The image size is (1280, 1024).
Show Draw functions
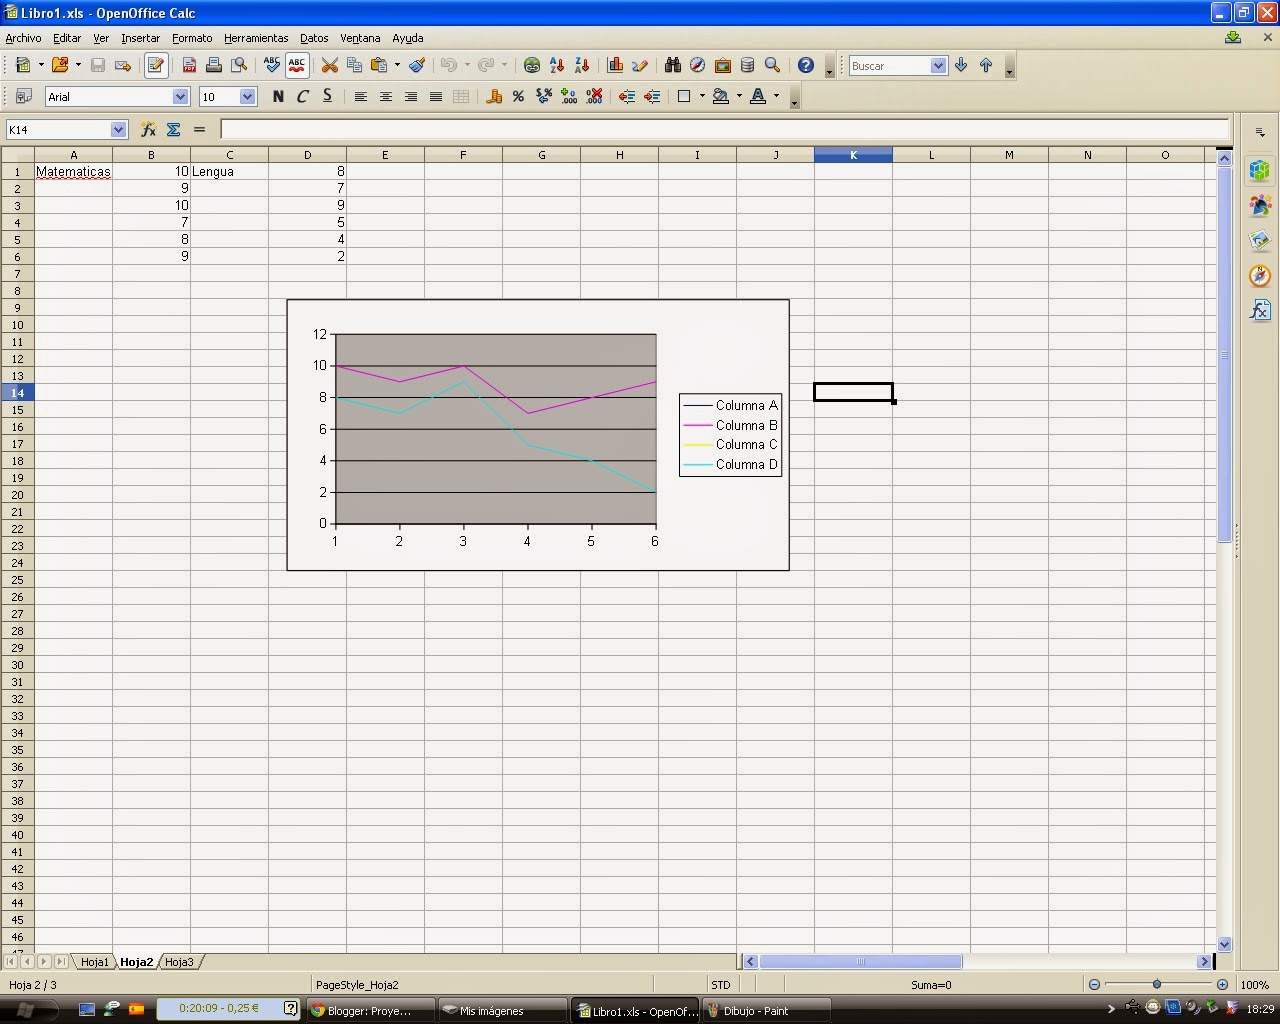pos(640,65)
